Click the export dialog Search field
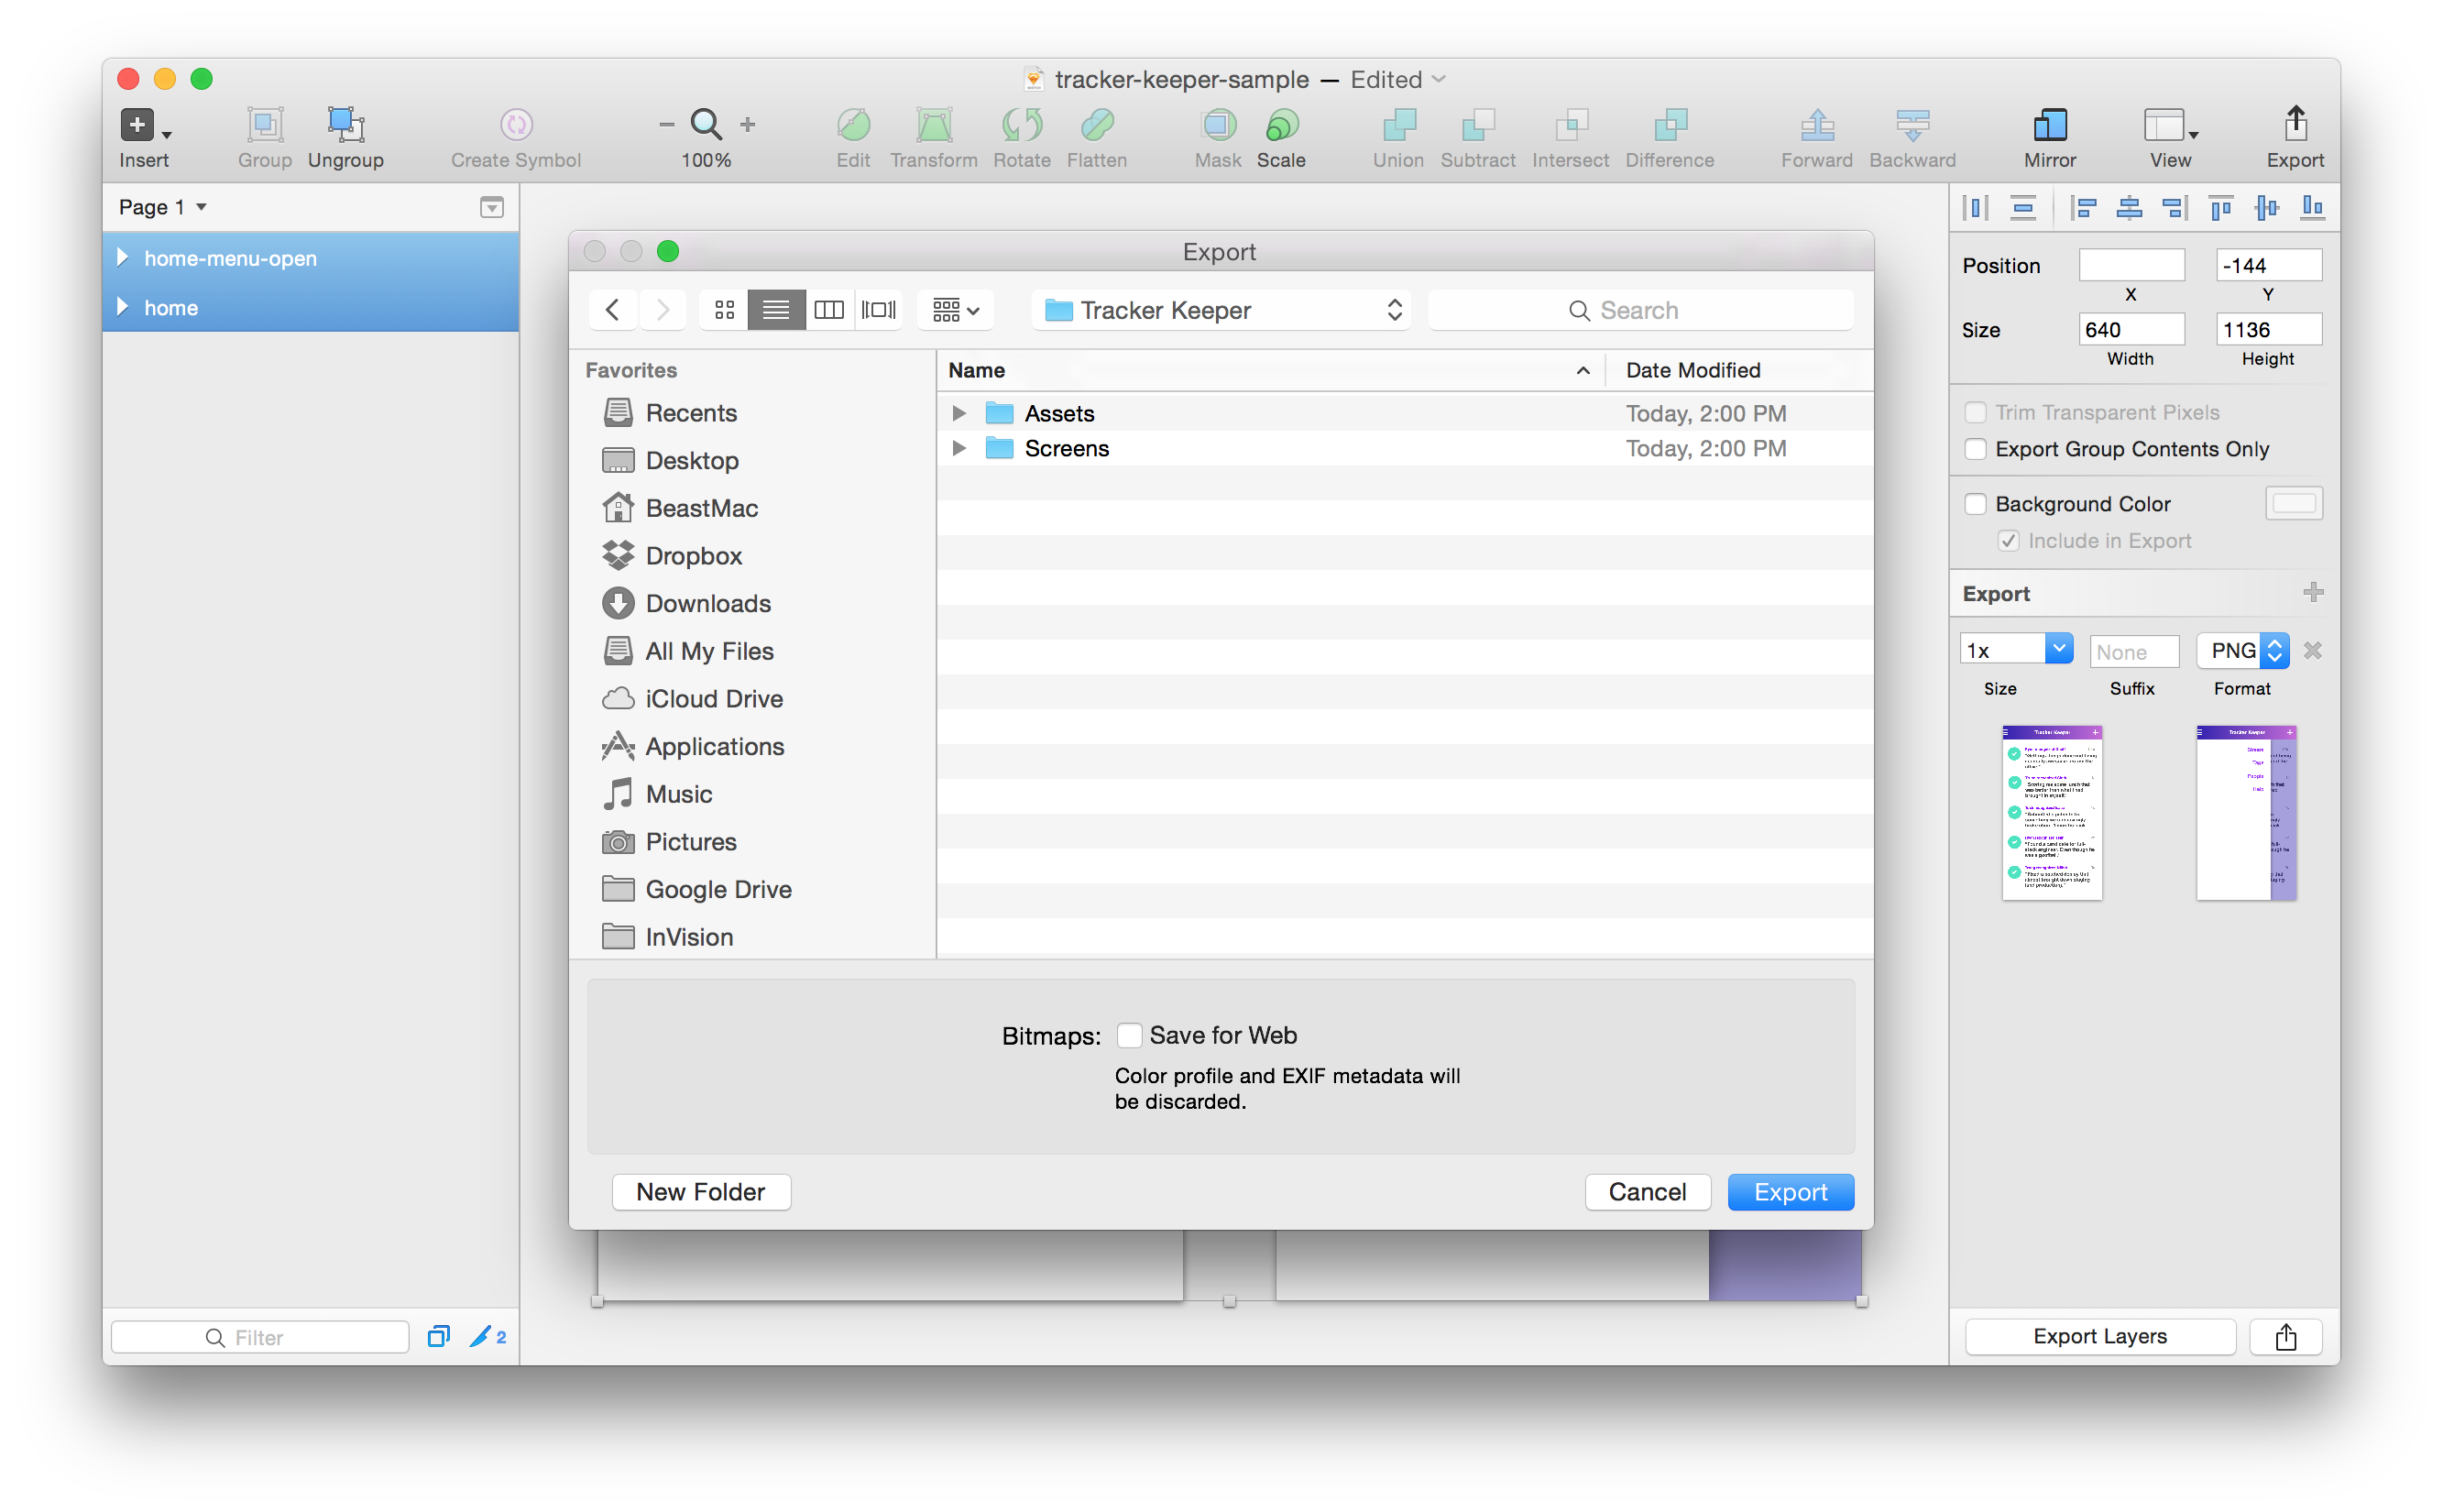The height and width of the screenshot is (1512, 2443). (1640, 310)
